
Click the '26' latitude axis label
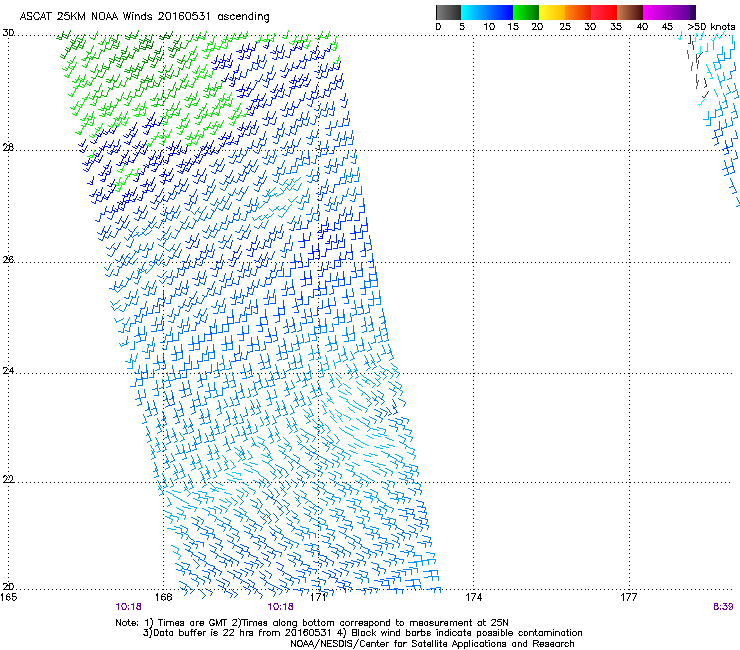(8, 259)
